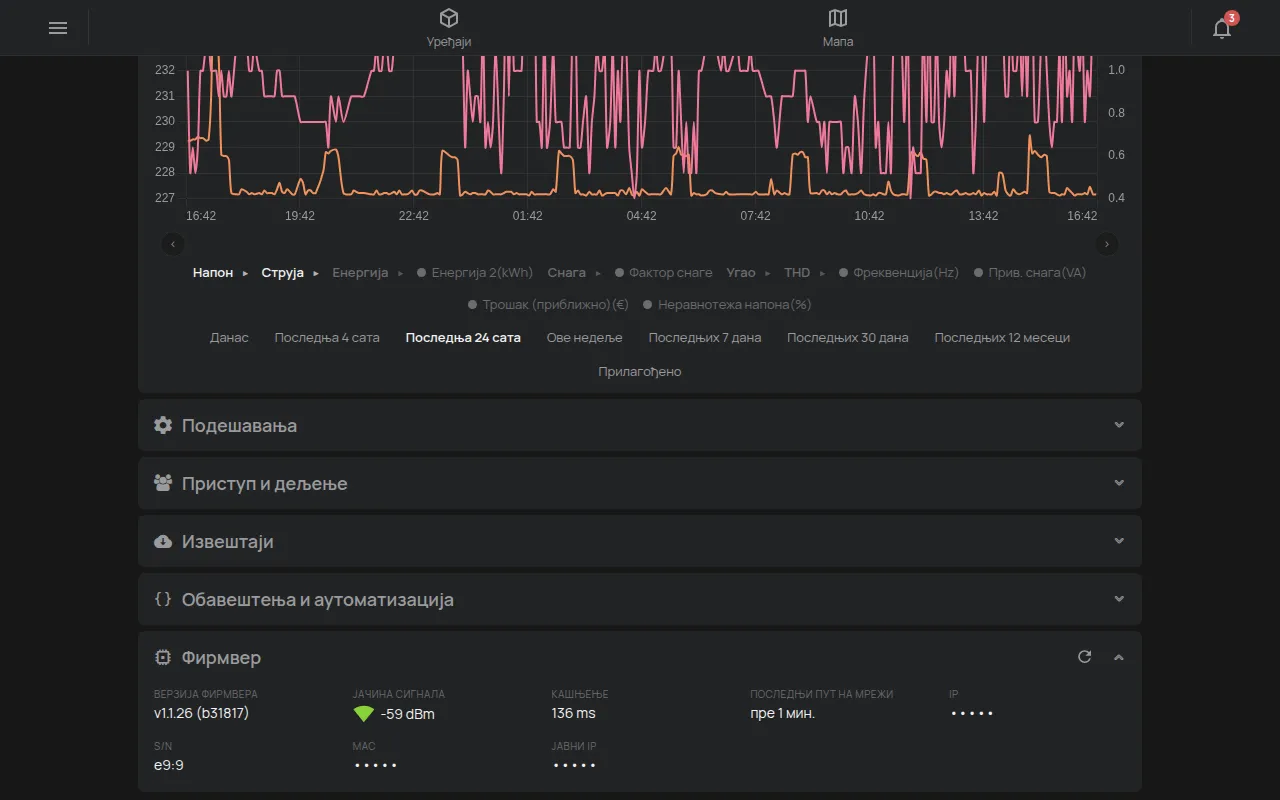Click the Обавештења и аутоматизација braces icon

click(x=163, y=599)
